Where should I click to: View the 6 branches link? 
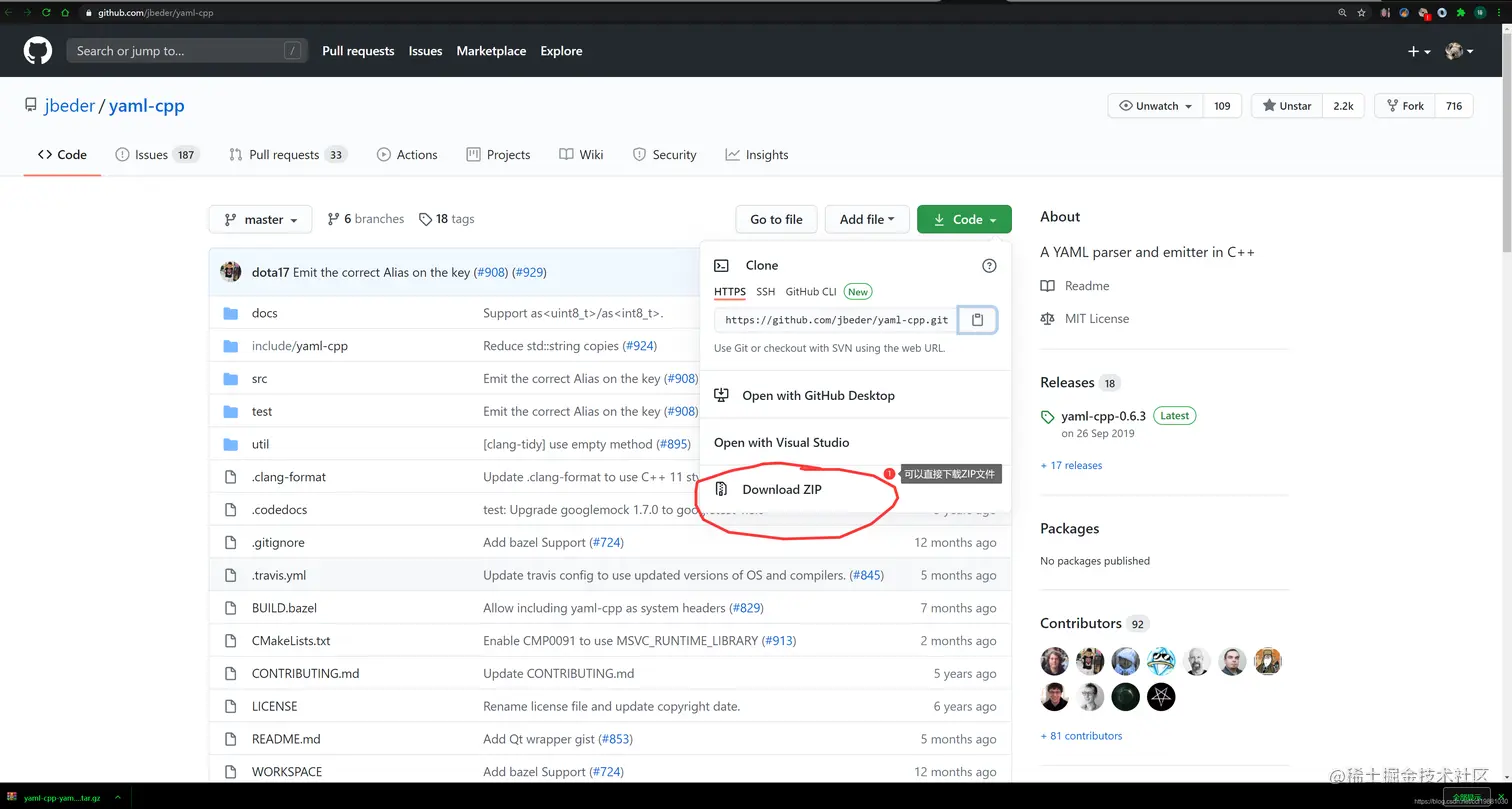click(x=366, y=219)
